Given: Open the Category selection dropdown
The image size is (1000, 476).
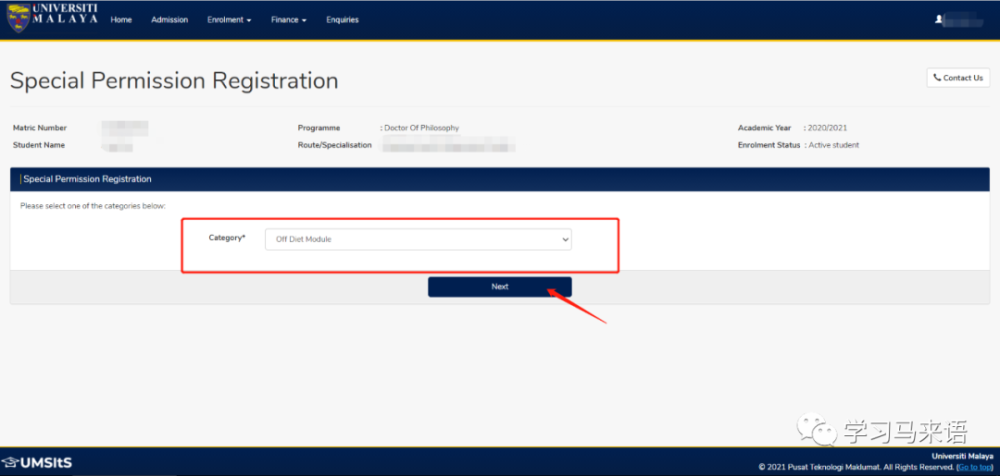Looking at the screenshot, I should 418,240.
